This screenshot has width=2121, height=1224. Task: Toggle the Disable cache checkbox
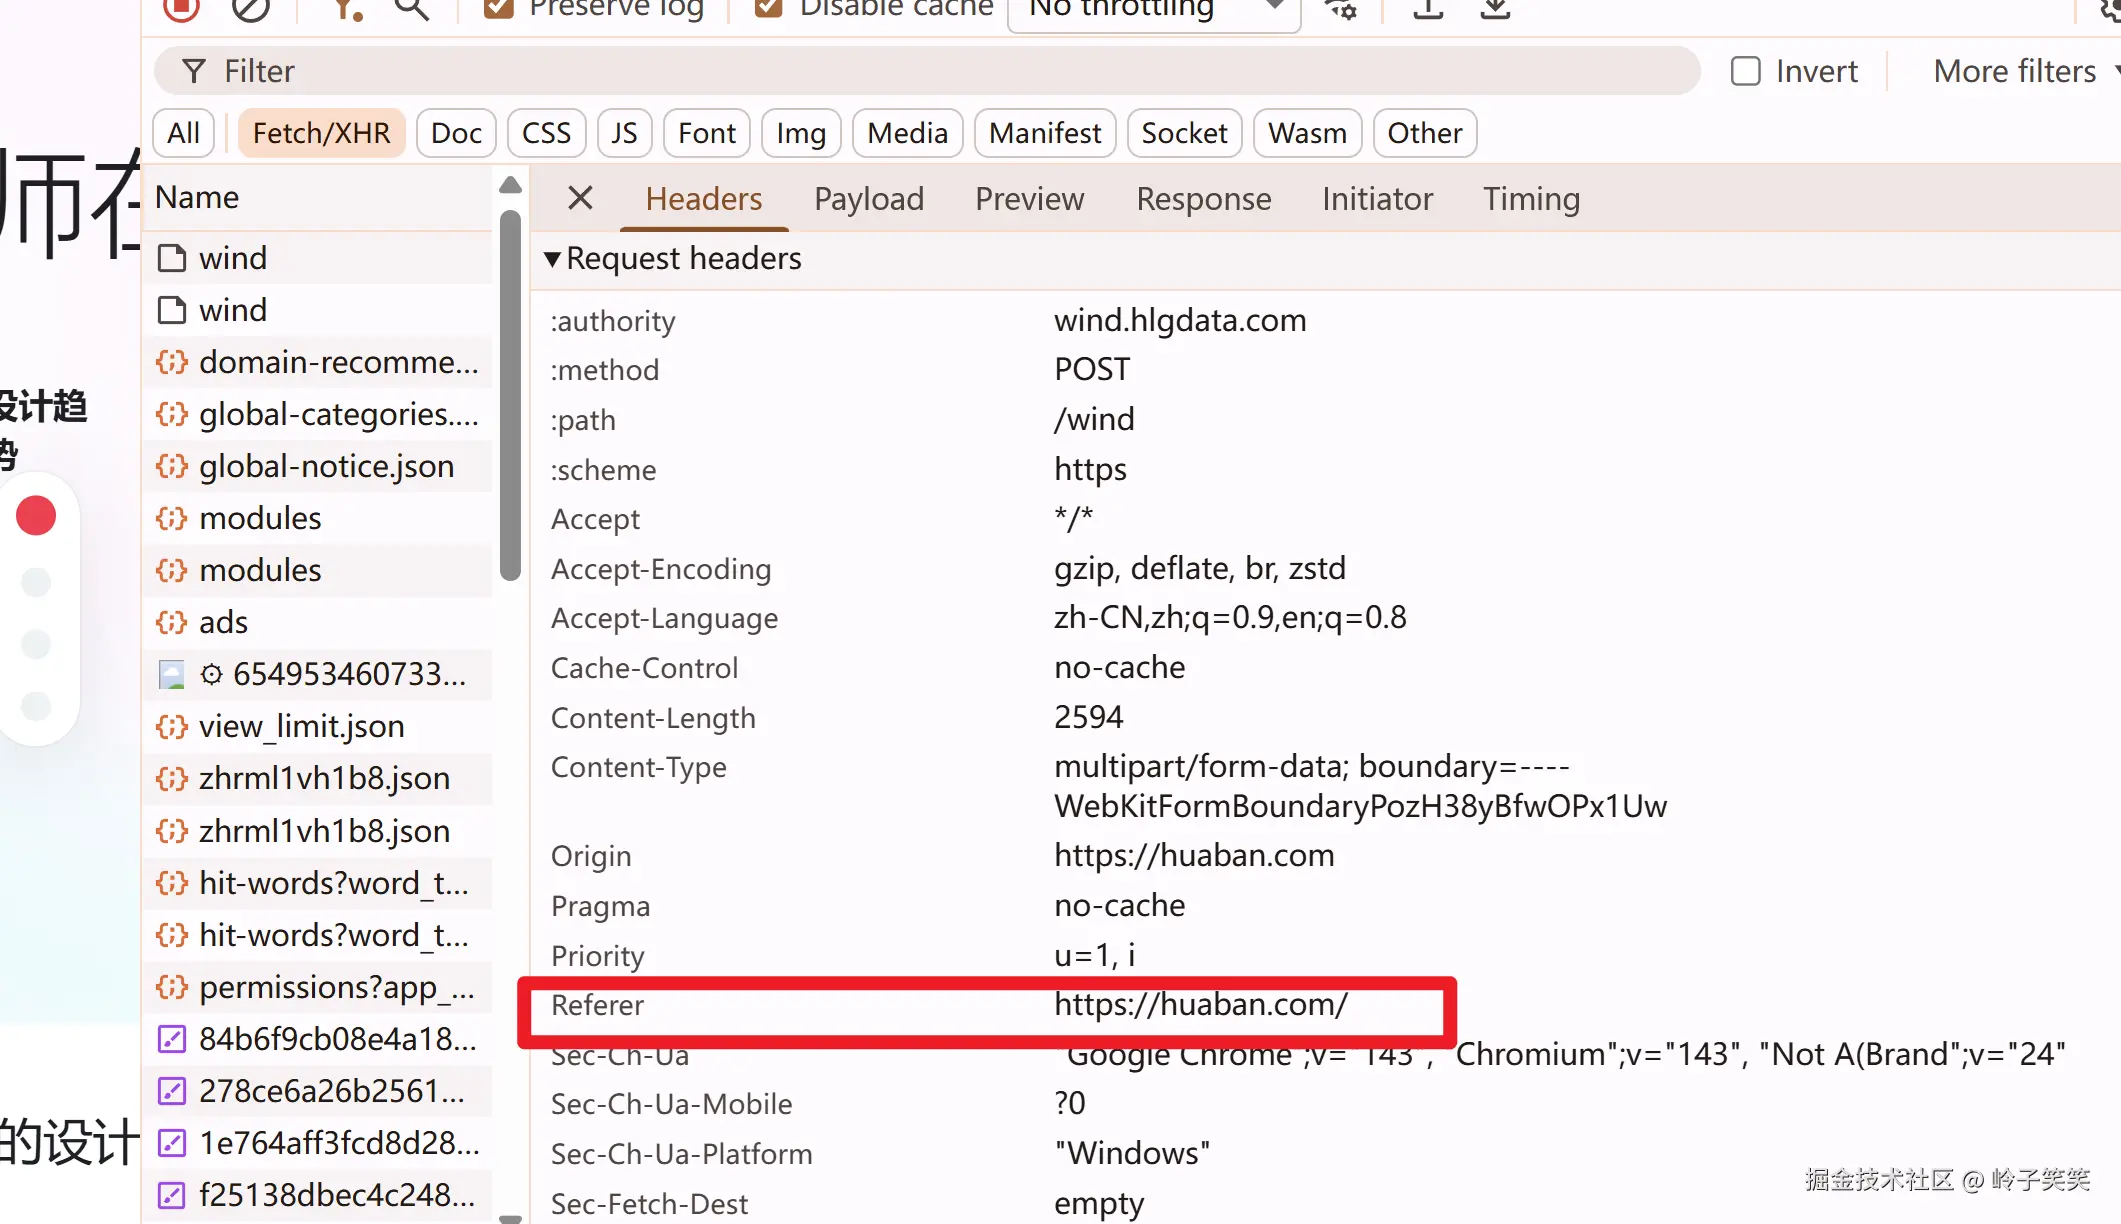768,8
